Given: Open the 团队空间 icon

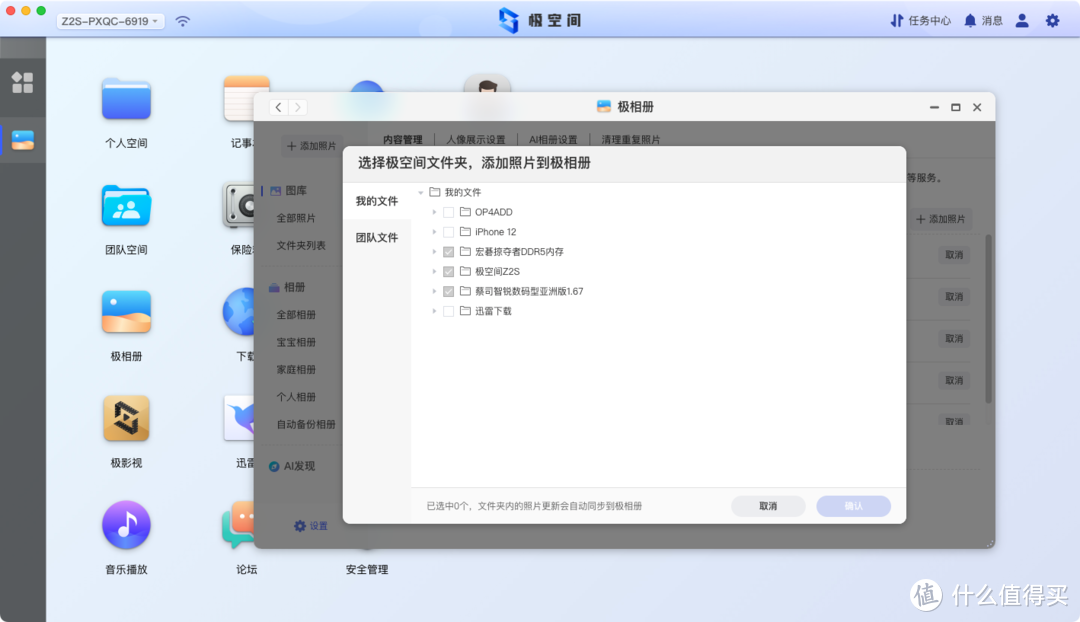Looking at the screenshot, I should tap(125, 205).
